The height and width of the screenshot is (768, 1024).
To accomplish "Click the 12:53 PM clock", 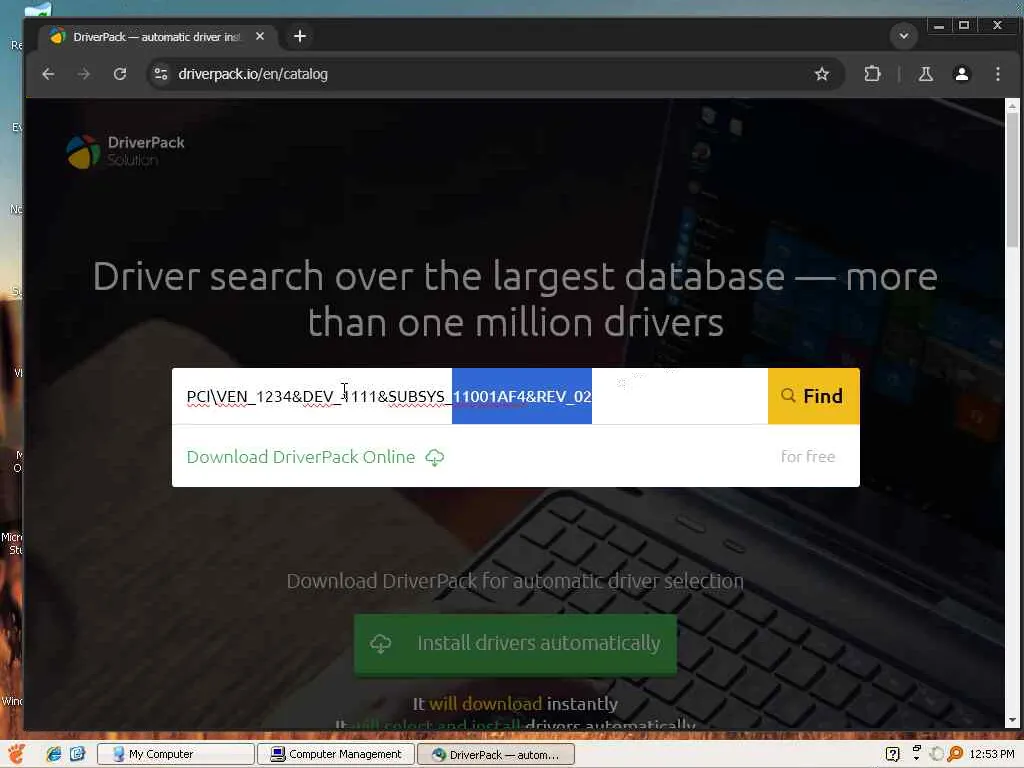I will (991, 754).
